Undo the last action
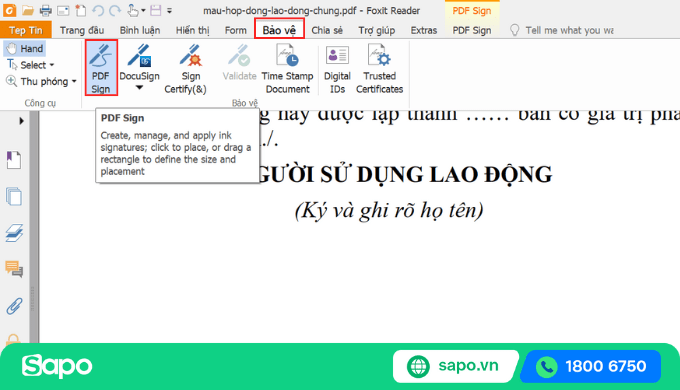 pyautogui.click(x=98, y=10)
